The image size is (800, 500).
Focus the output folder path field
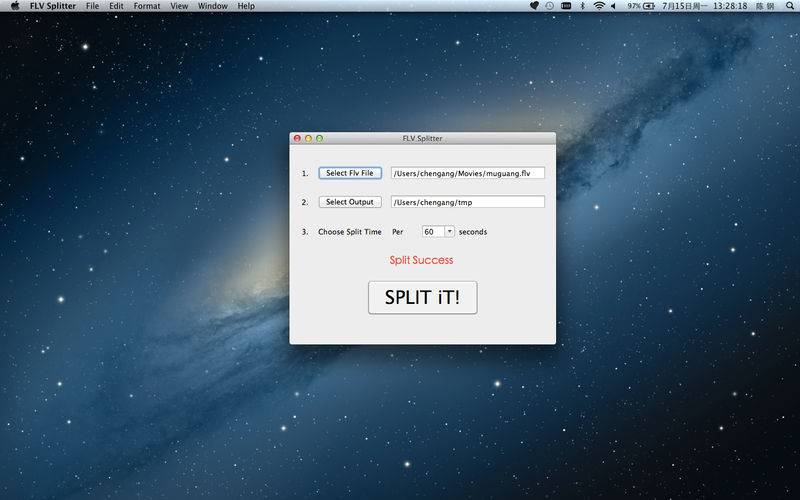(x=467, y=202)
